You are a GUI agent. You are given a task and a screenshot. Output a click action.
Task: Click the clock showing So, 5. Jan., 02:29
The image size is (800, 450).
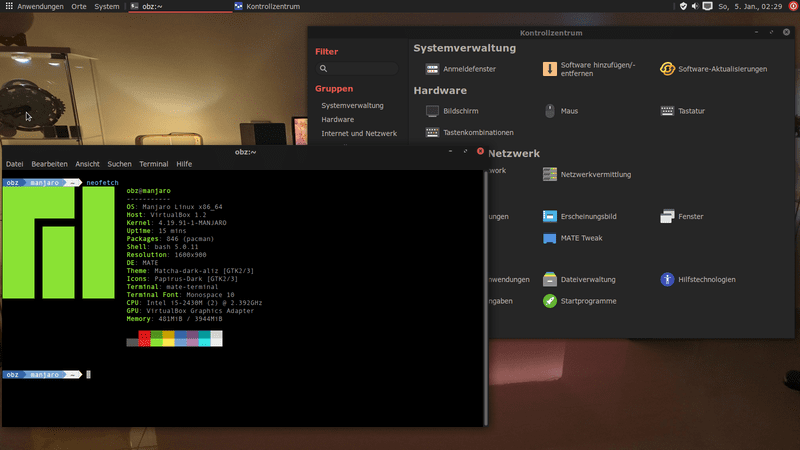[750, 6]
